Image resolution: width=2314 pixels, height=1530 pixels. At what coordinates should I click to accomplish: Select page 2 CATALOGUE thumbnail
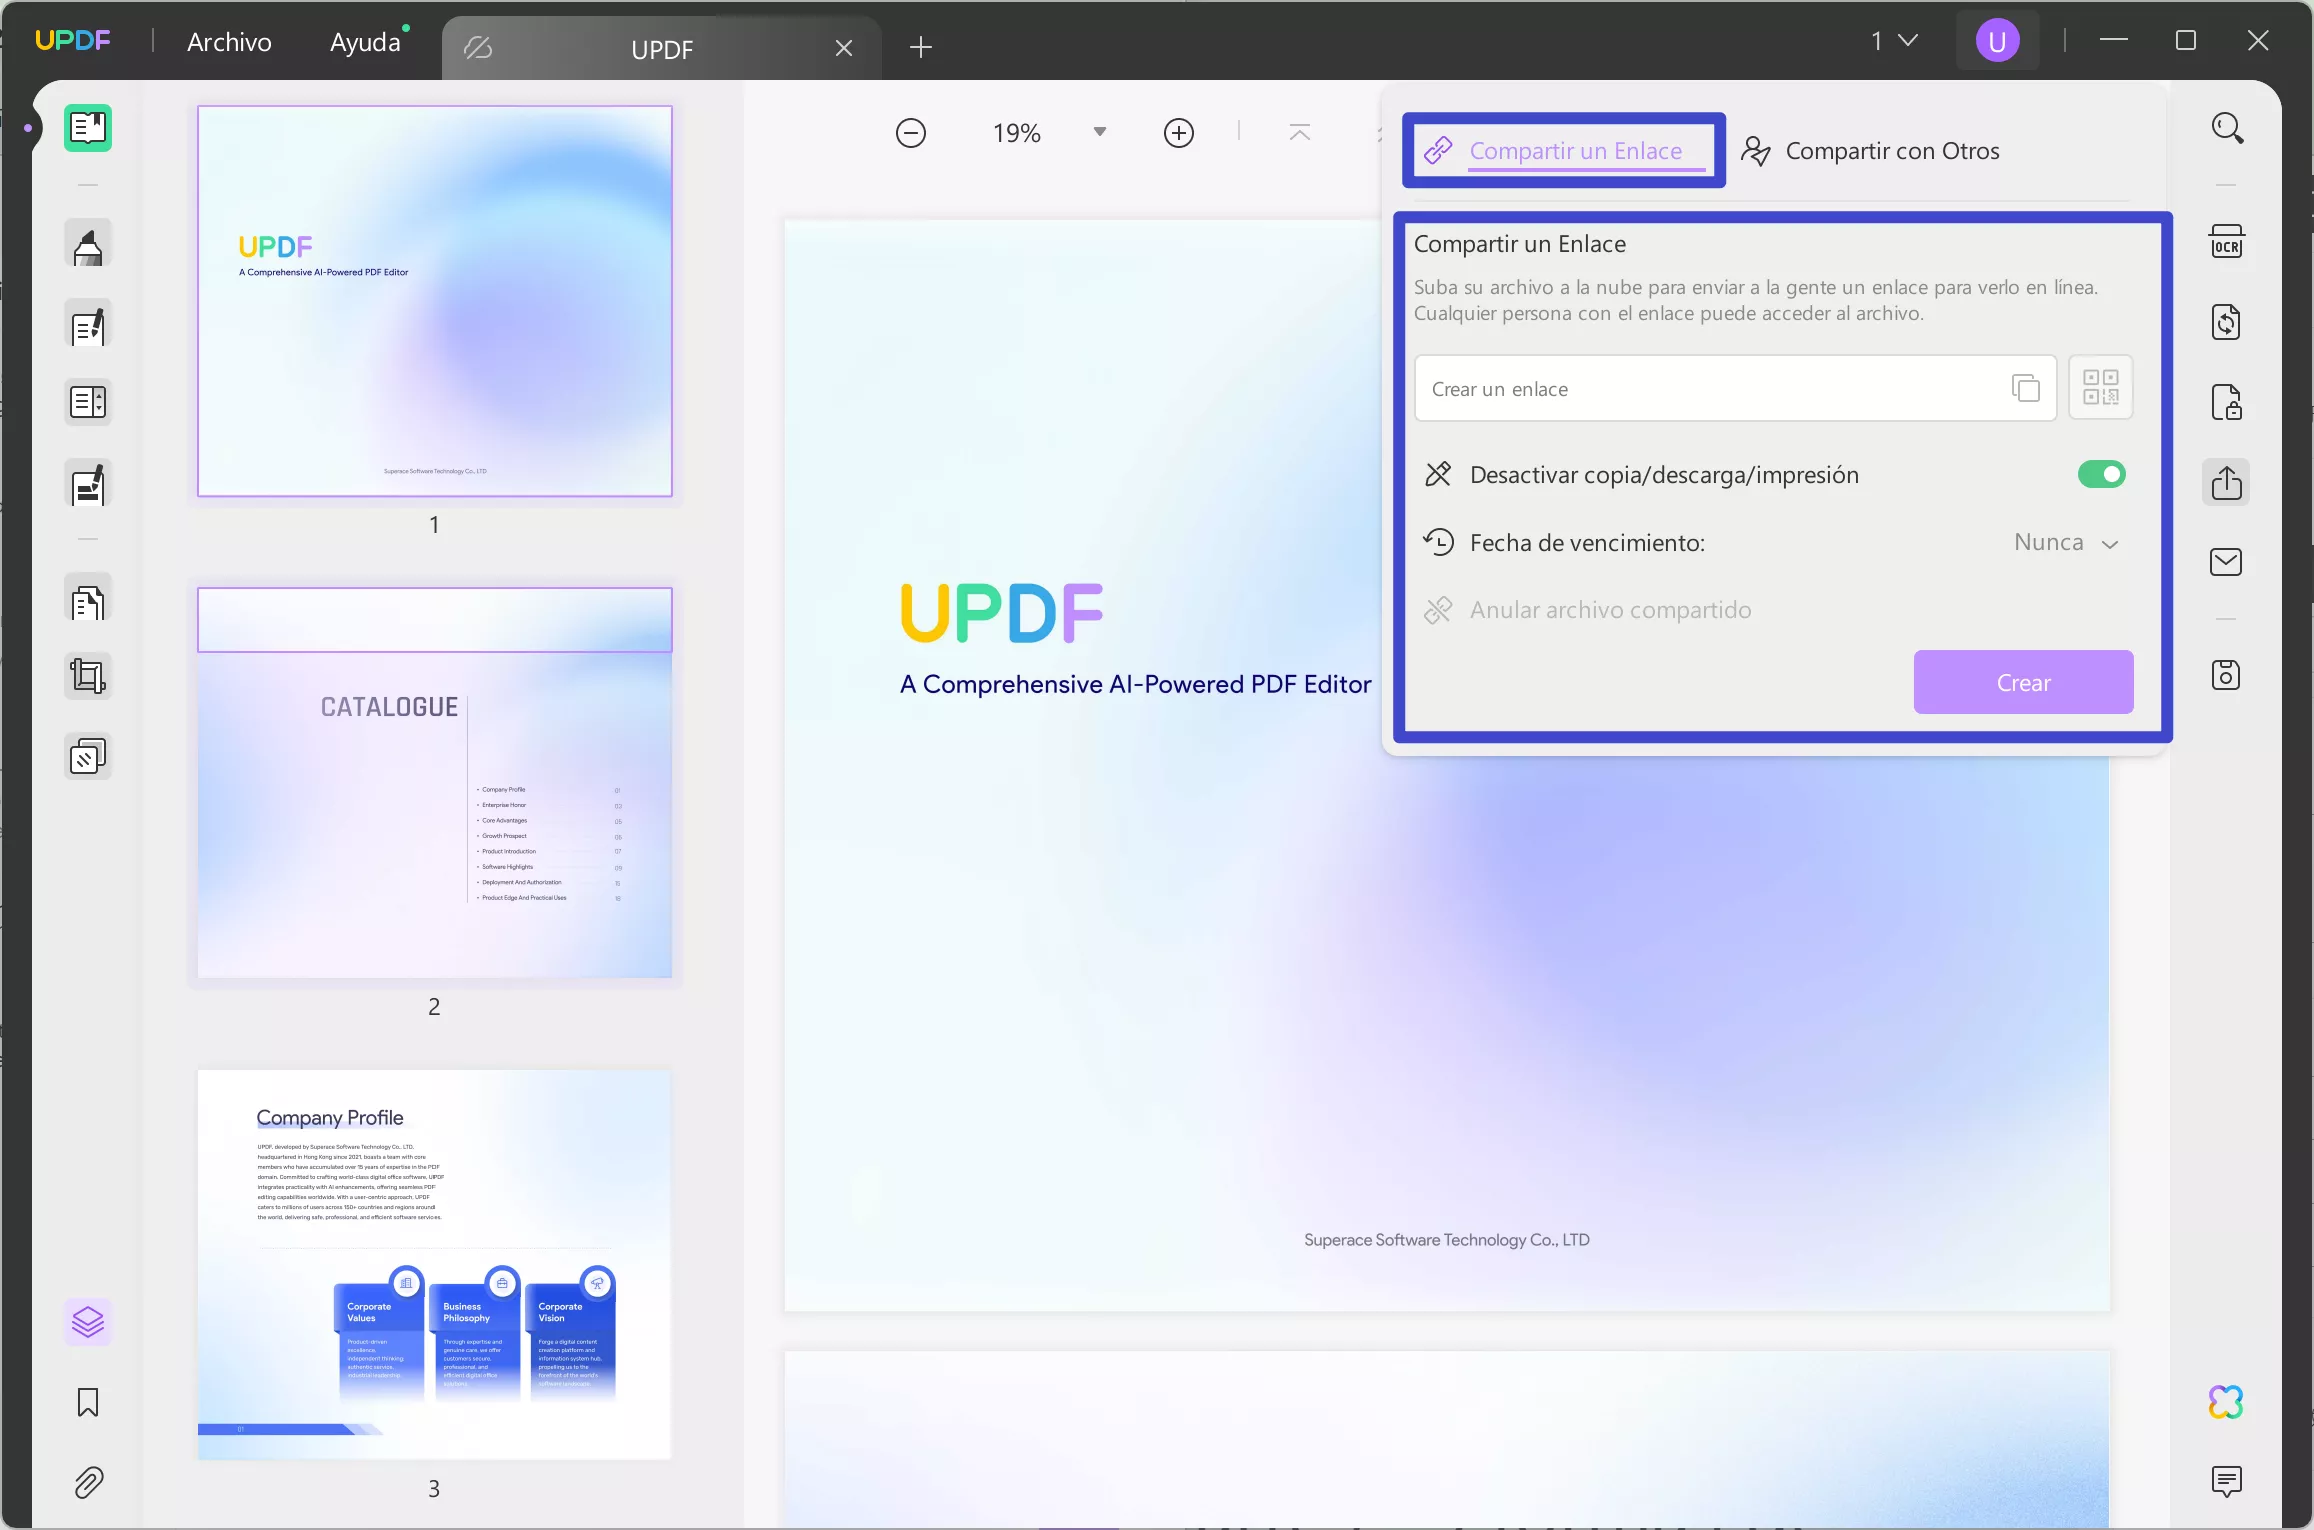(435, 783)
